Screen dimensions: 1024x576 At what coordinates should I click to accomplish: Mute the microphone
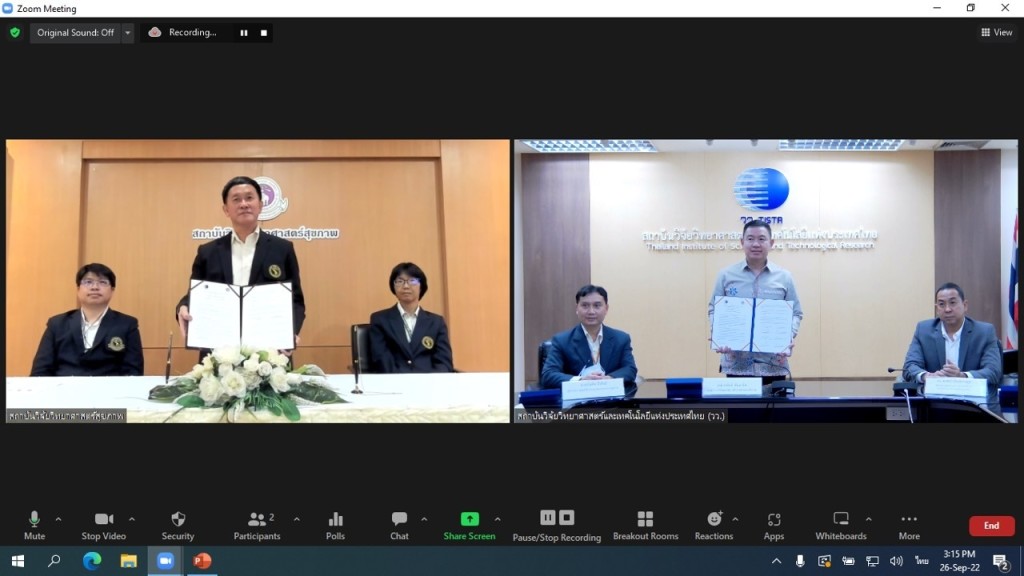[x=36, y=520]
